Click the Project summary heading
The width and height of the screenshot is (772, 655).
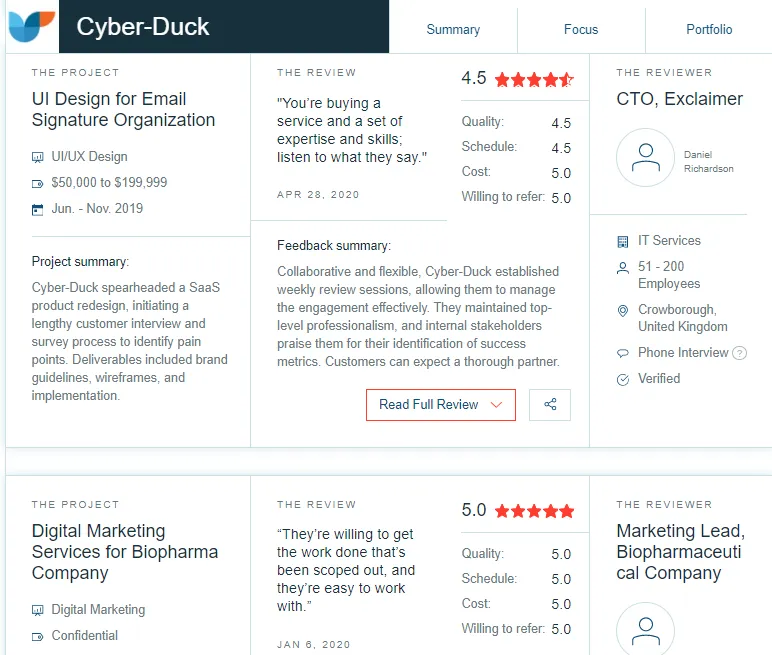click(80, 262)
